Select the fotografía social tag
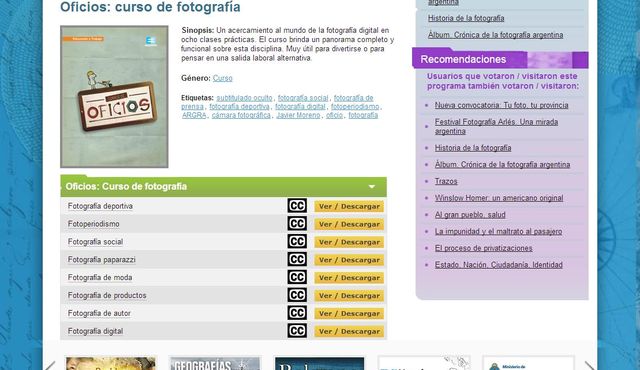Image resolution: width=640 pixels, height=370 pixels. (x=303, y=98)
